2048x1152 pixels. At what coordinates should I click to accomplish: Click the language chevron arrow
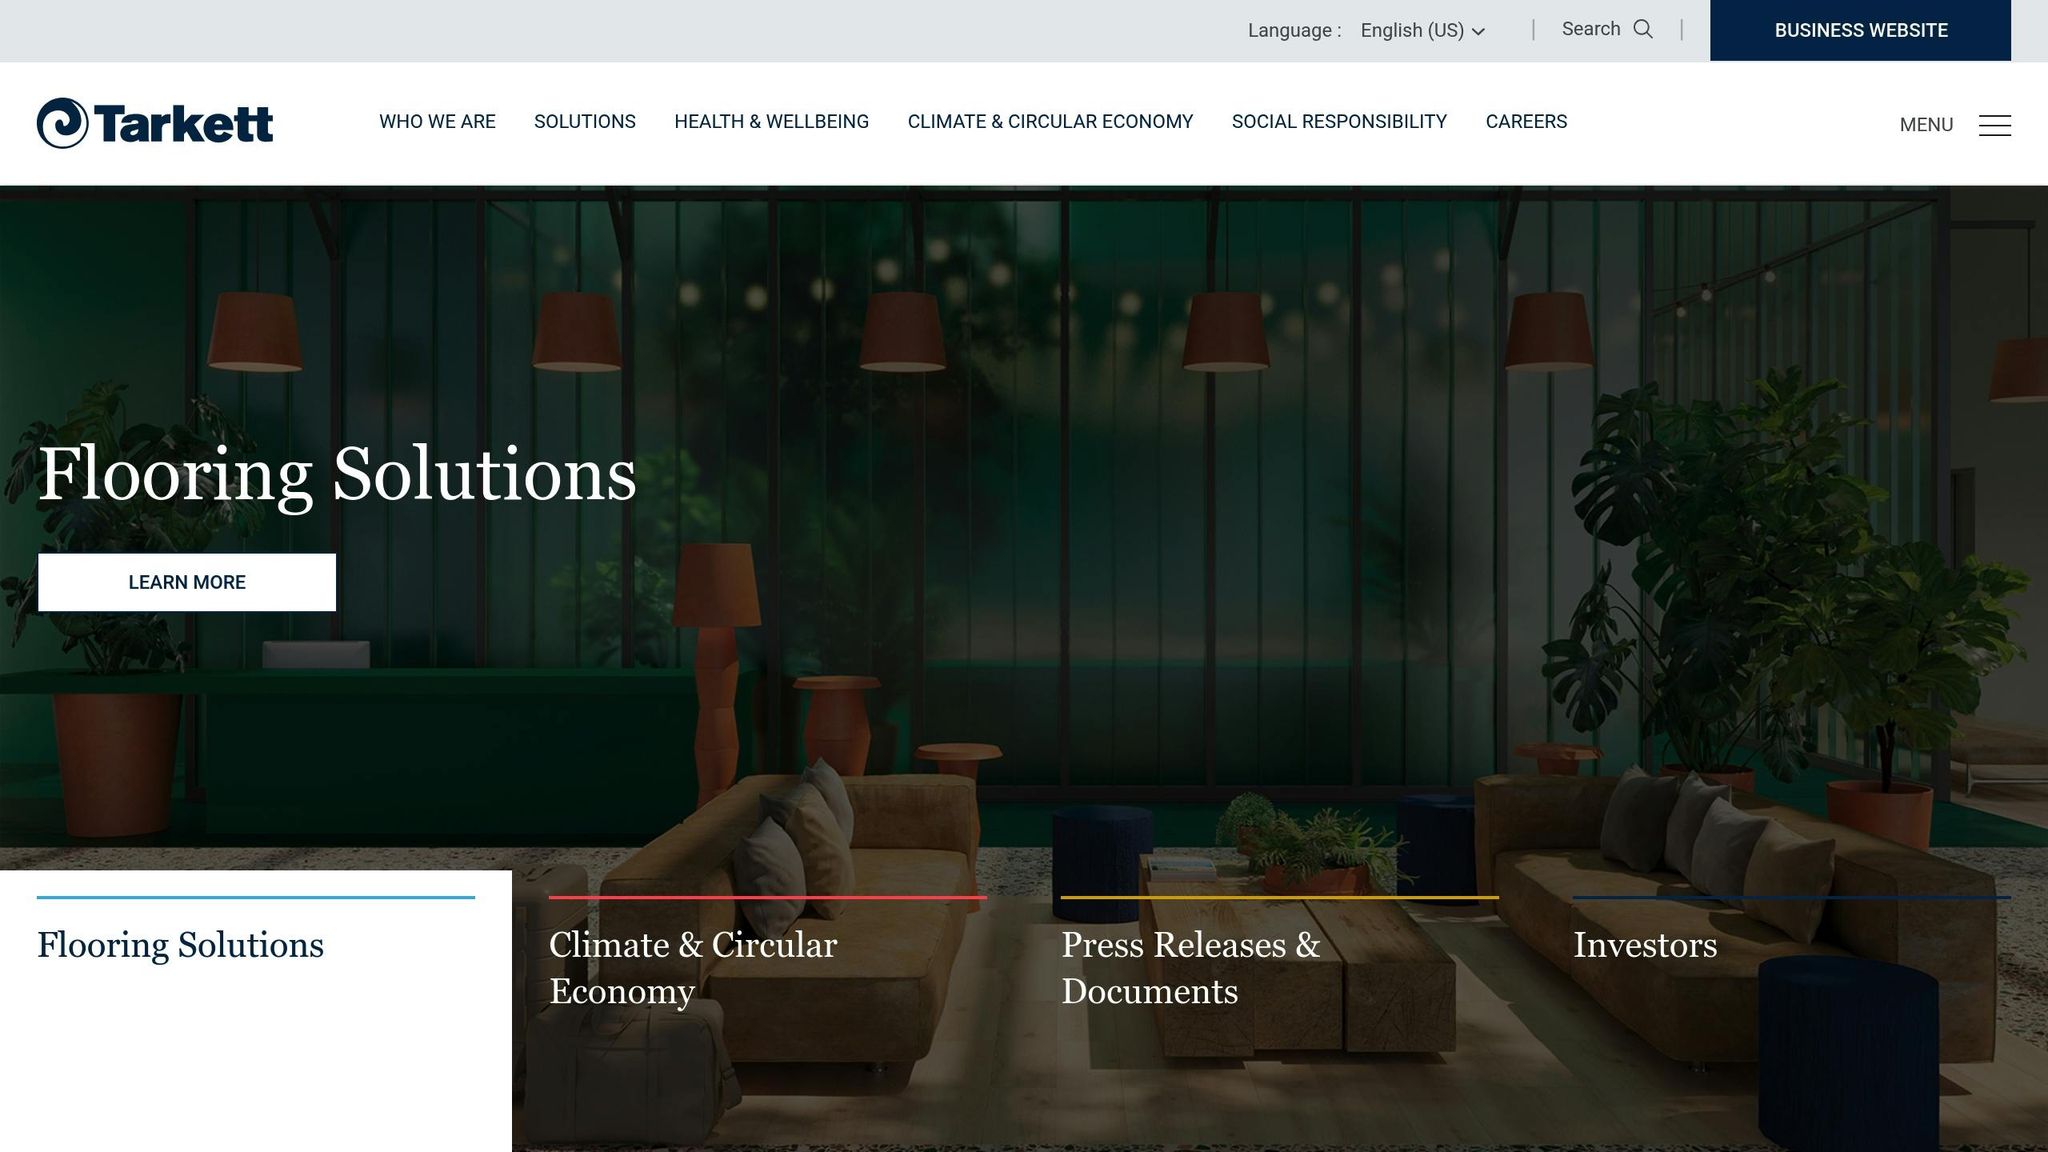(x=1478, y=32)
